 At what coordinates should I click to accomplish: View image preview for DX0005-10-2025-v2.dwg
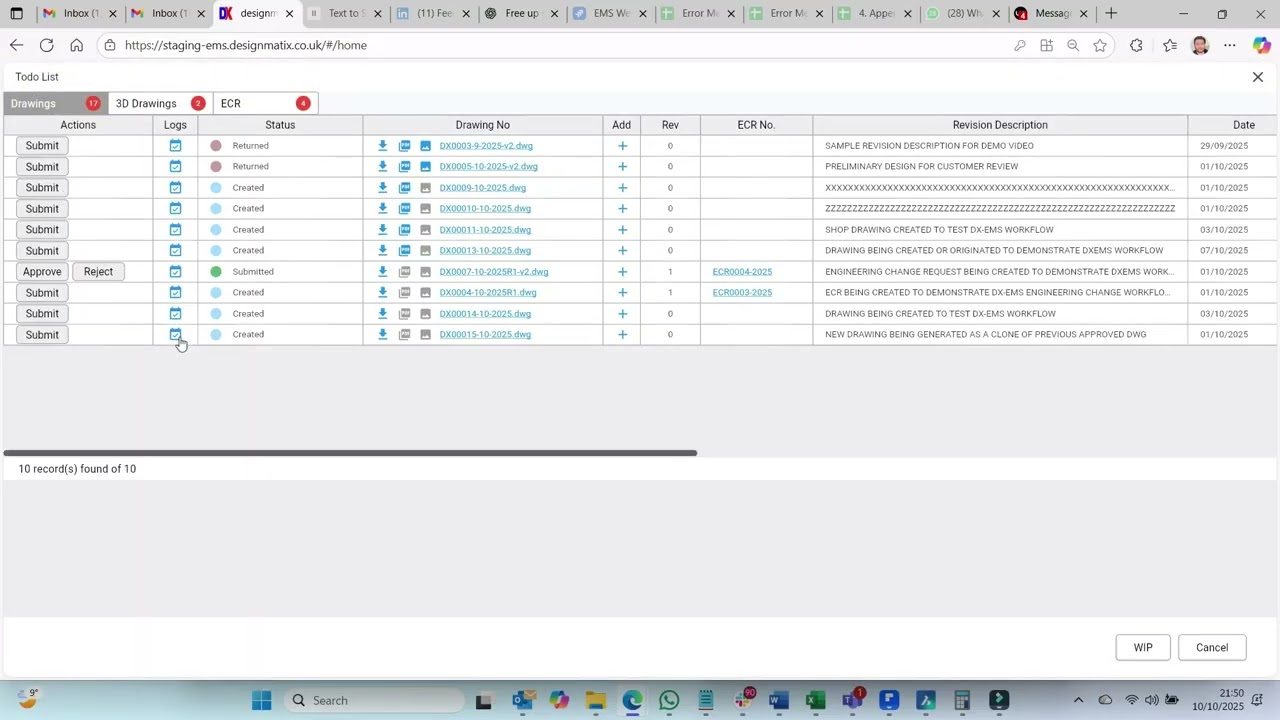click(x=425, y=167)
